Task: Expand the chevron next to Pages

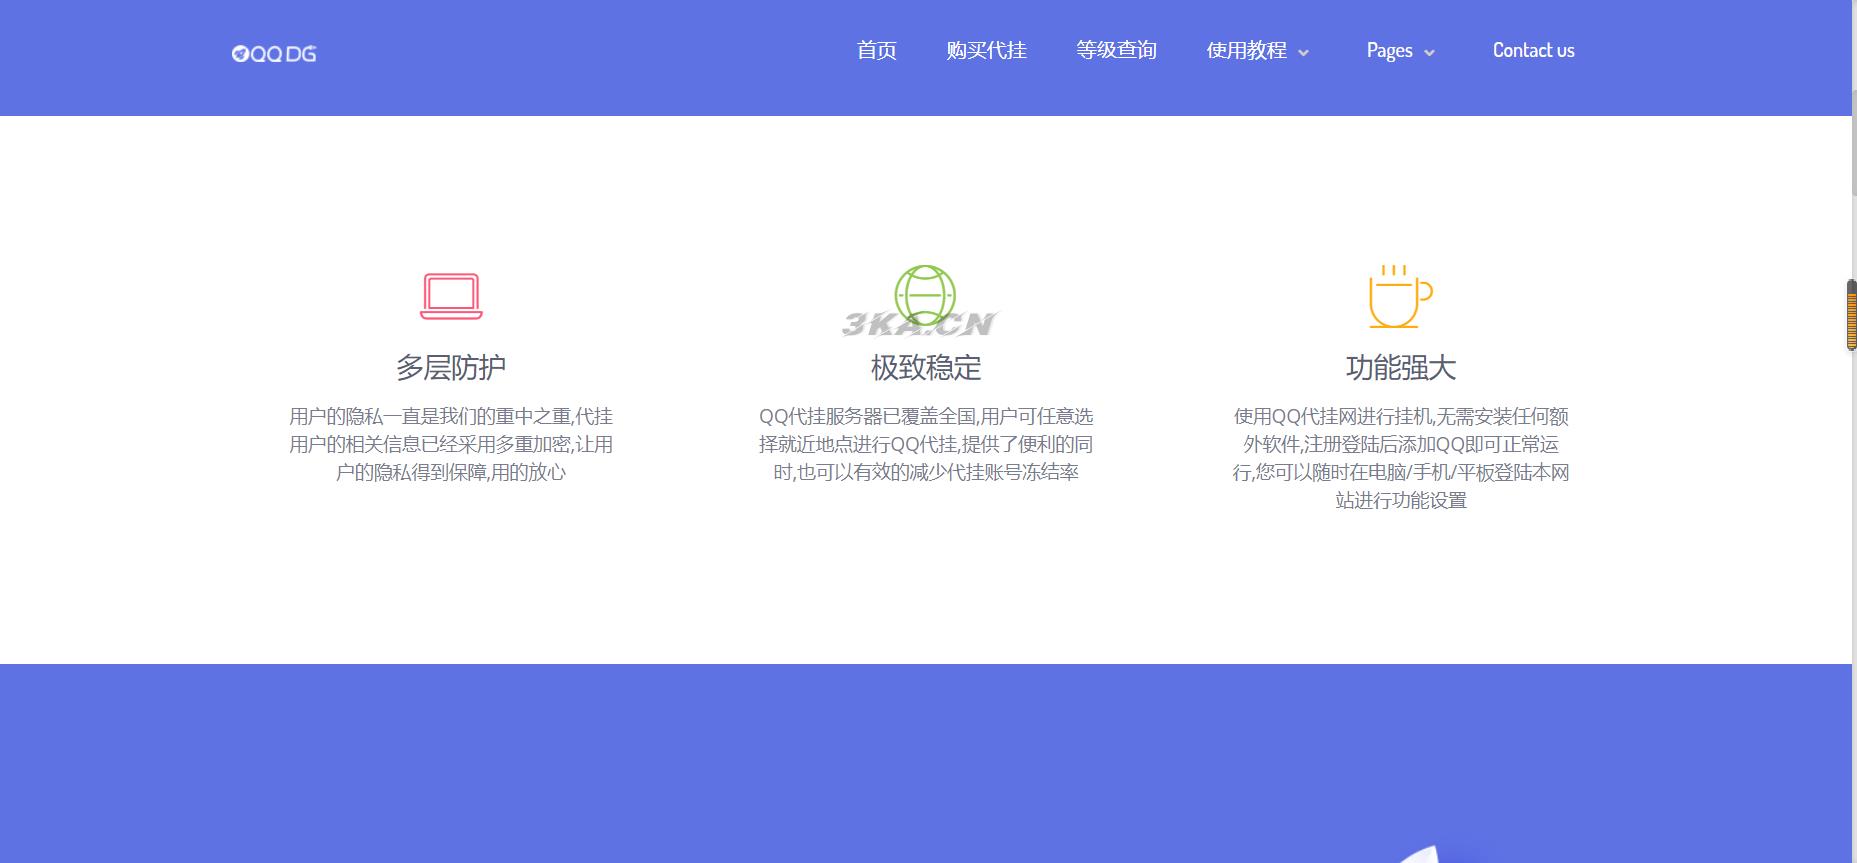Action: pyautogui.click(x=1429, y=53)
